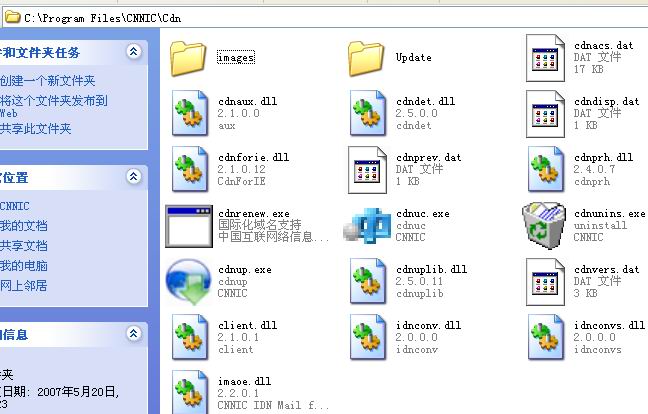The height and width of the screenshot is (414, 648).
Task: Select the imaoe.dll file icon
Action: point(190,393)
